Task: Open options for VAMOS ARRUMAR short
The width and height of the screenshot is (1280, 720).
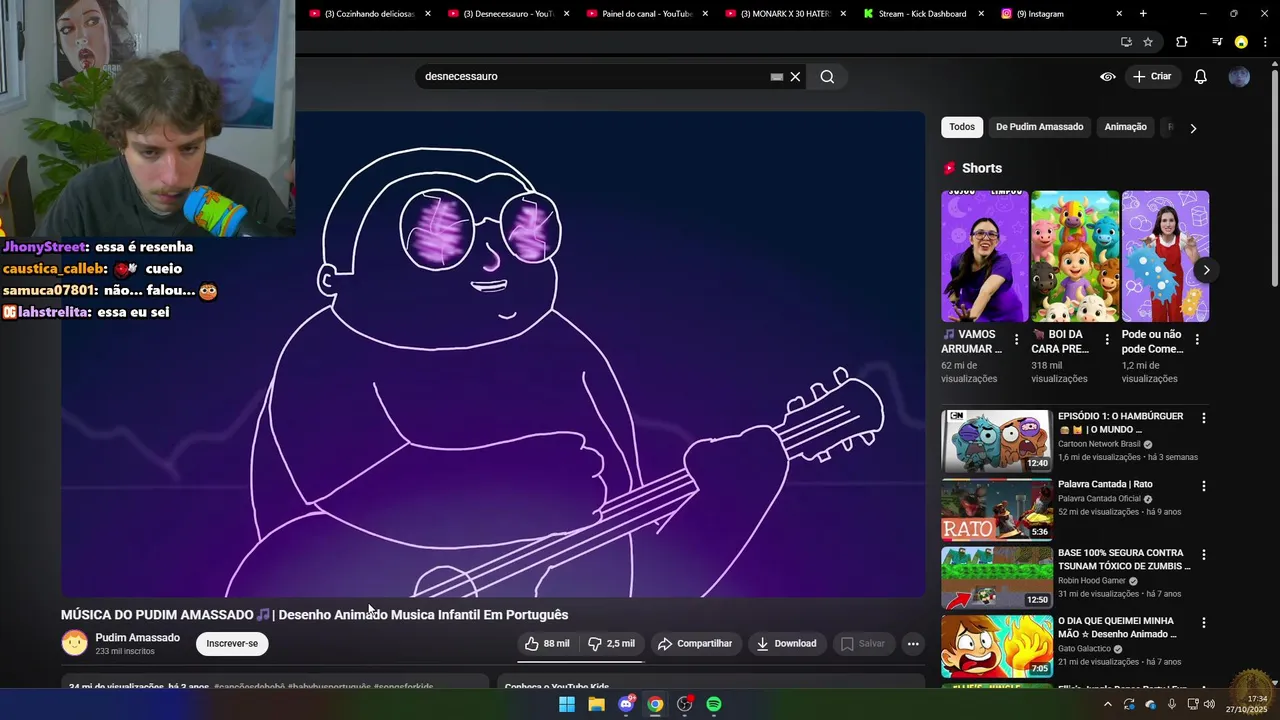Action: click(1016, 340)
